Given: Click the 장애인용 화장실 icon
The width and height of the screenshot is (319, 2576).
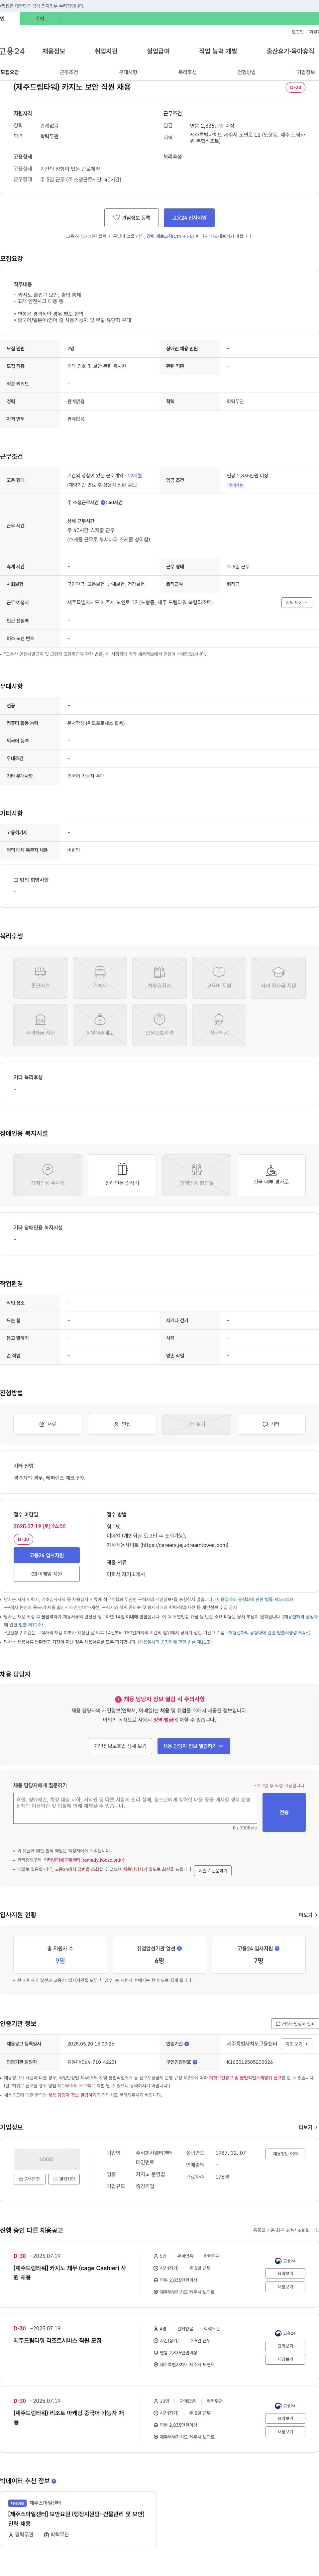Looking at the screenshot, I should point(197,1175).
